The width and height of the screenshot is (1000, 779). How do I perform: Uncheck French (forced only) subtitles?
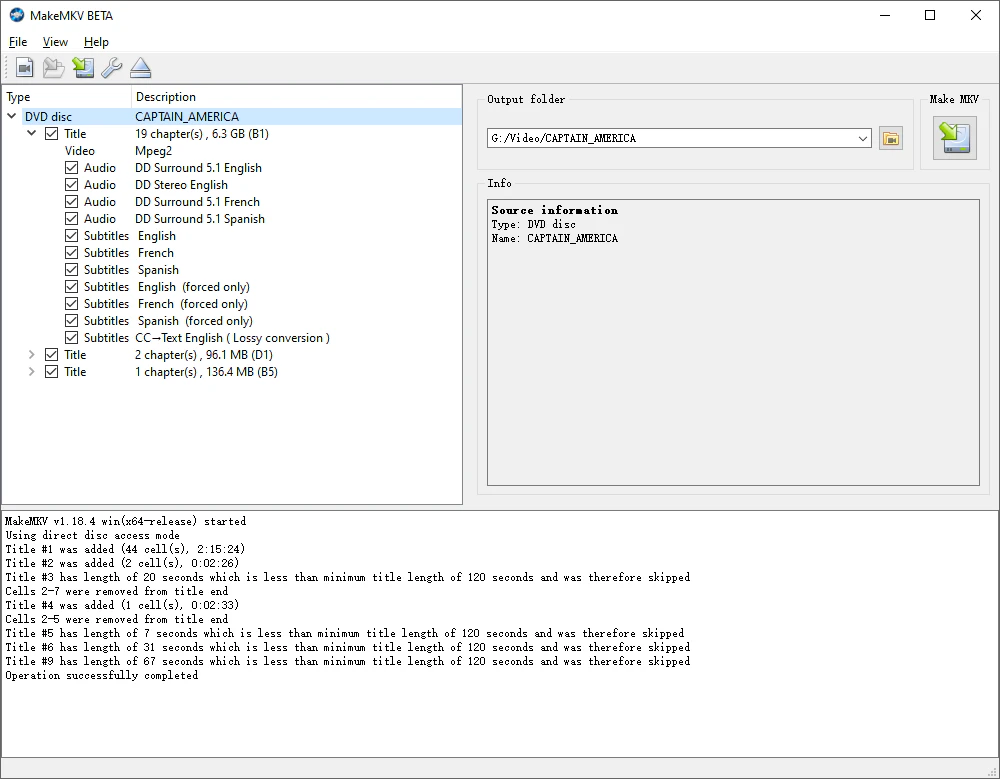click(71, 304)
